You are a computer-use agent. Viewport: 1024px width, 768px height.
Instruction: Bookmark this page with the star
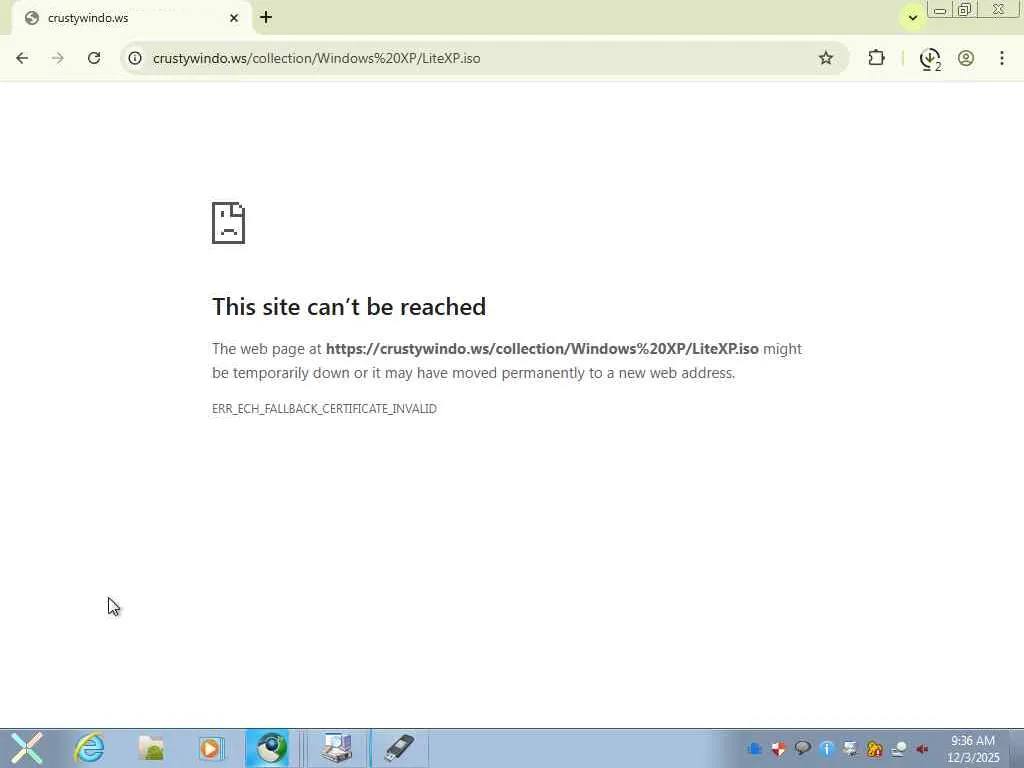(825, 58)
